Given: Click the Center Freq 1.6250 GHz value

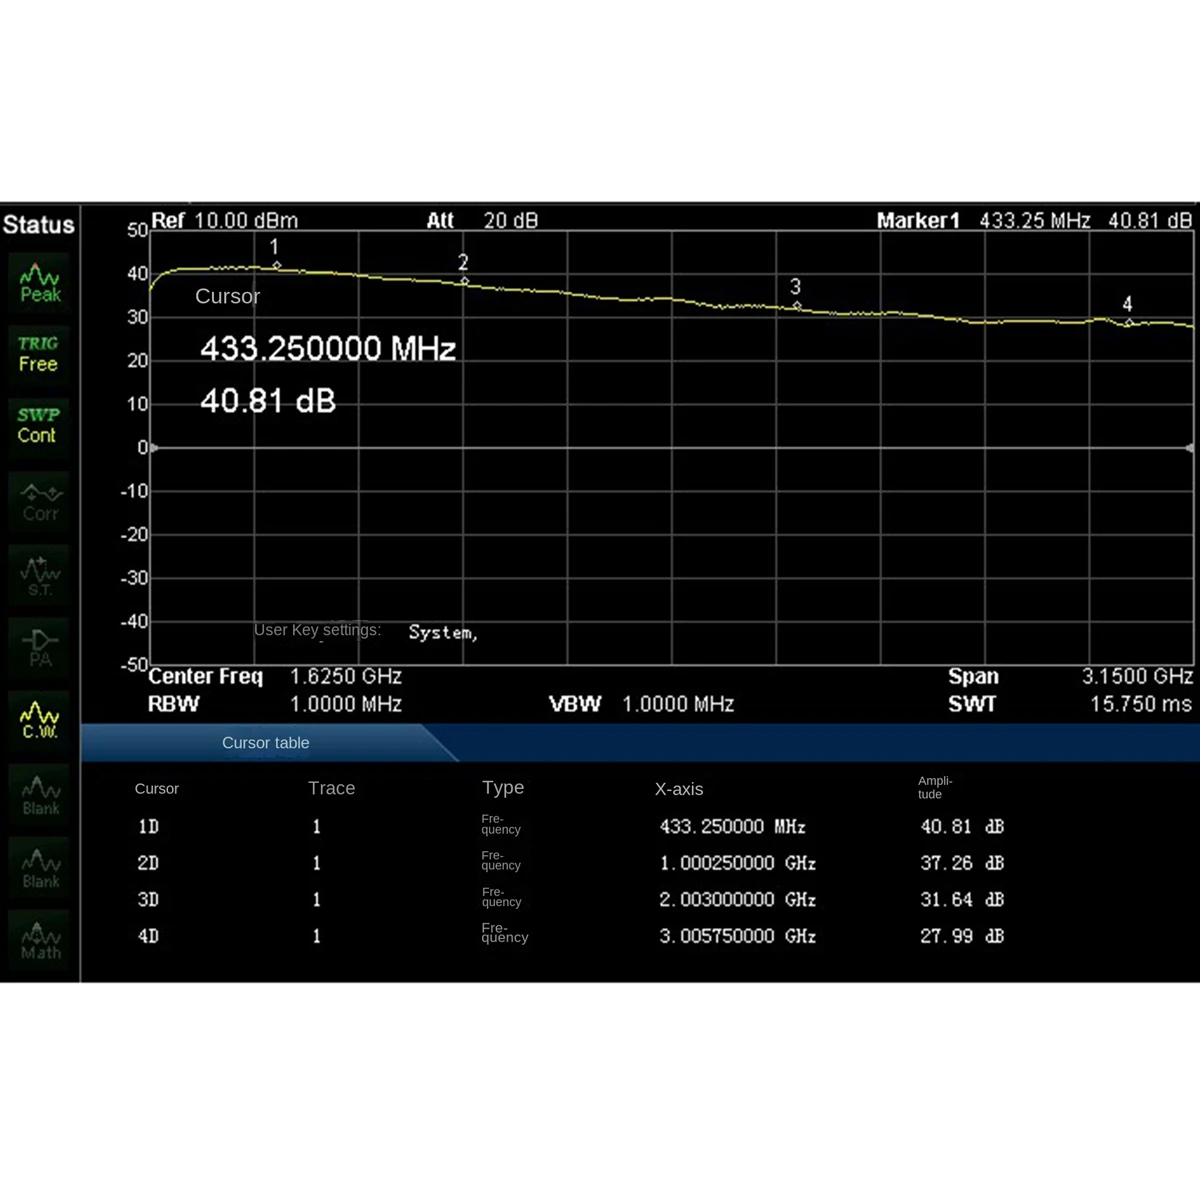Looking at the screenshot, I should 346,677.
